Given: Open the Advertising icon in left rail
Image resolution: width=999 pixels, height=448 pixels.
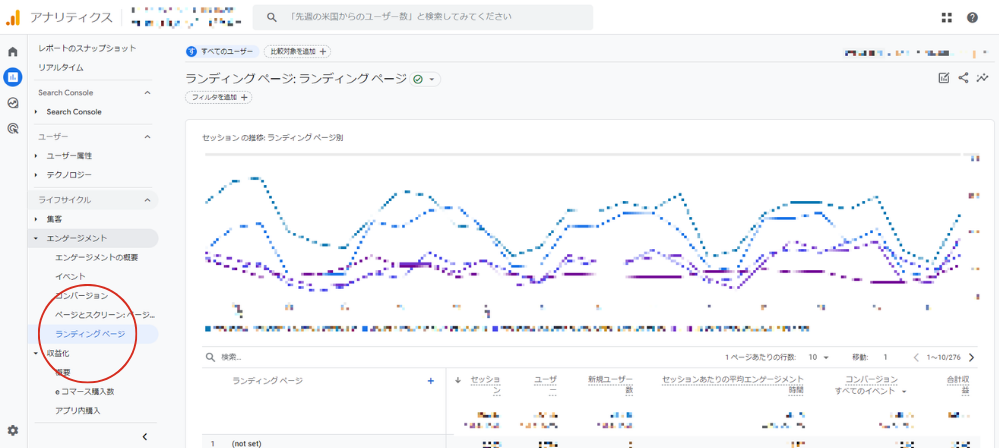Looking at the screenshot, I should (x=13, y=128).
